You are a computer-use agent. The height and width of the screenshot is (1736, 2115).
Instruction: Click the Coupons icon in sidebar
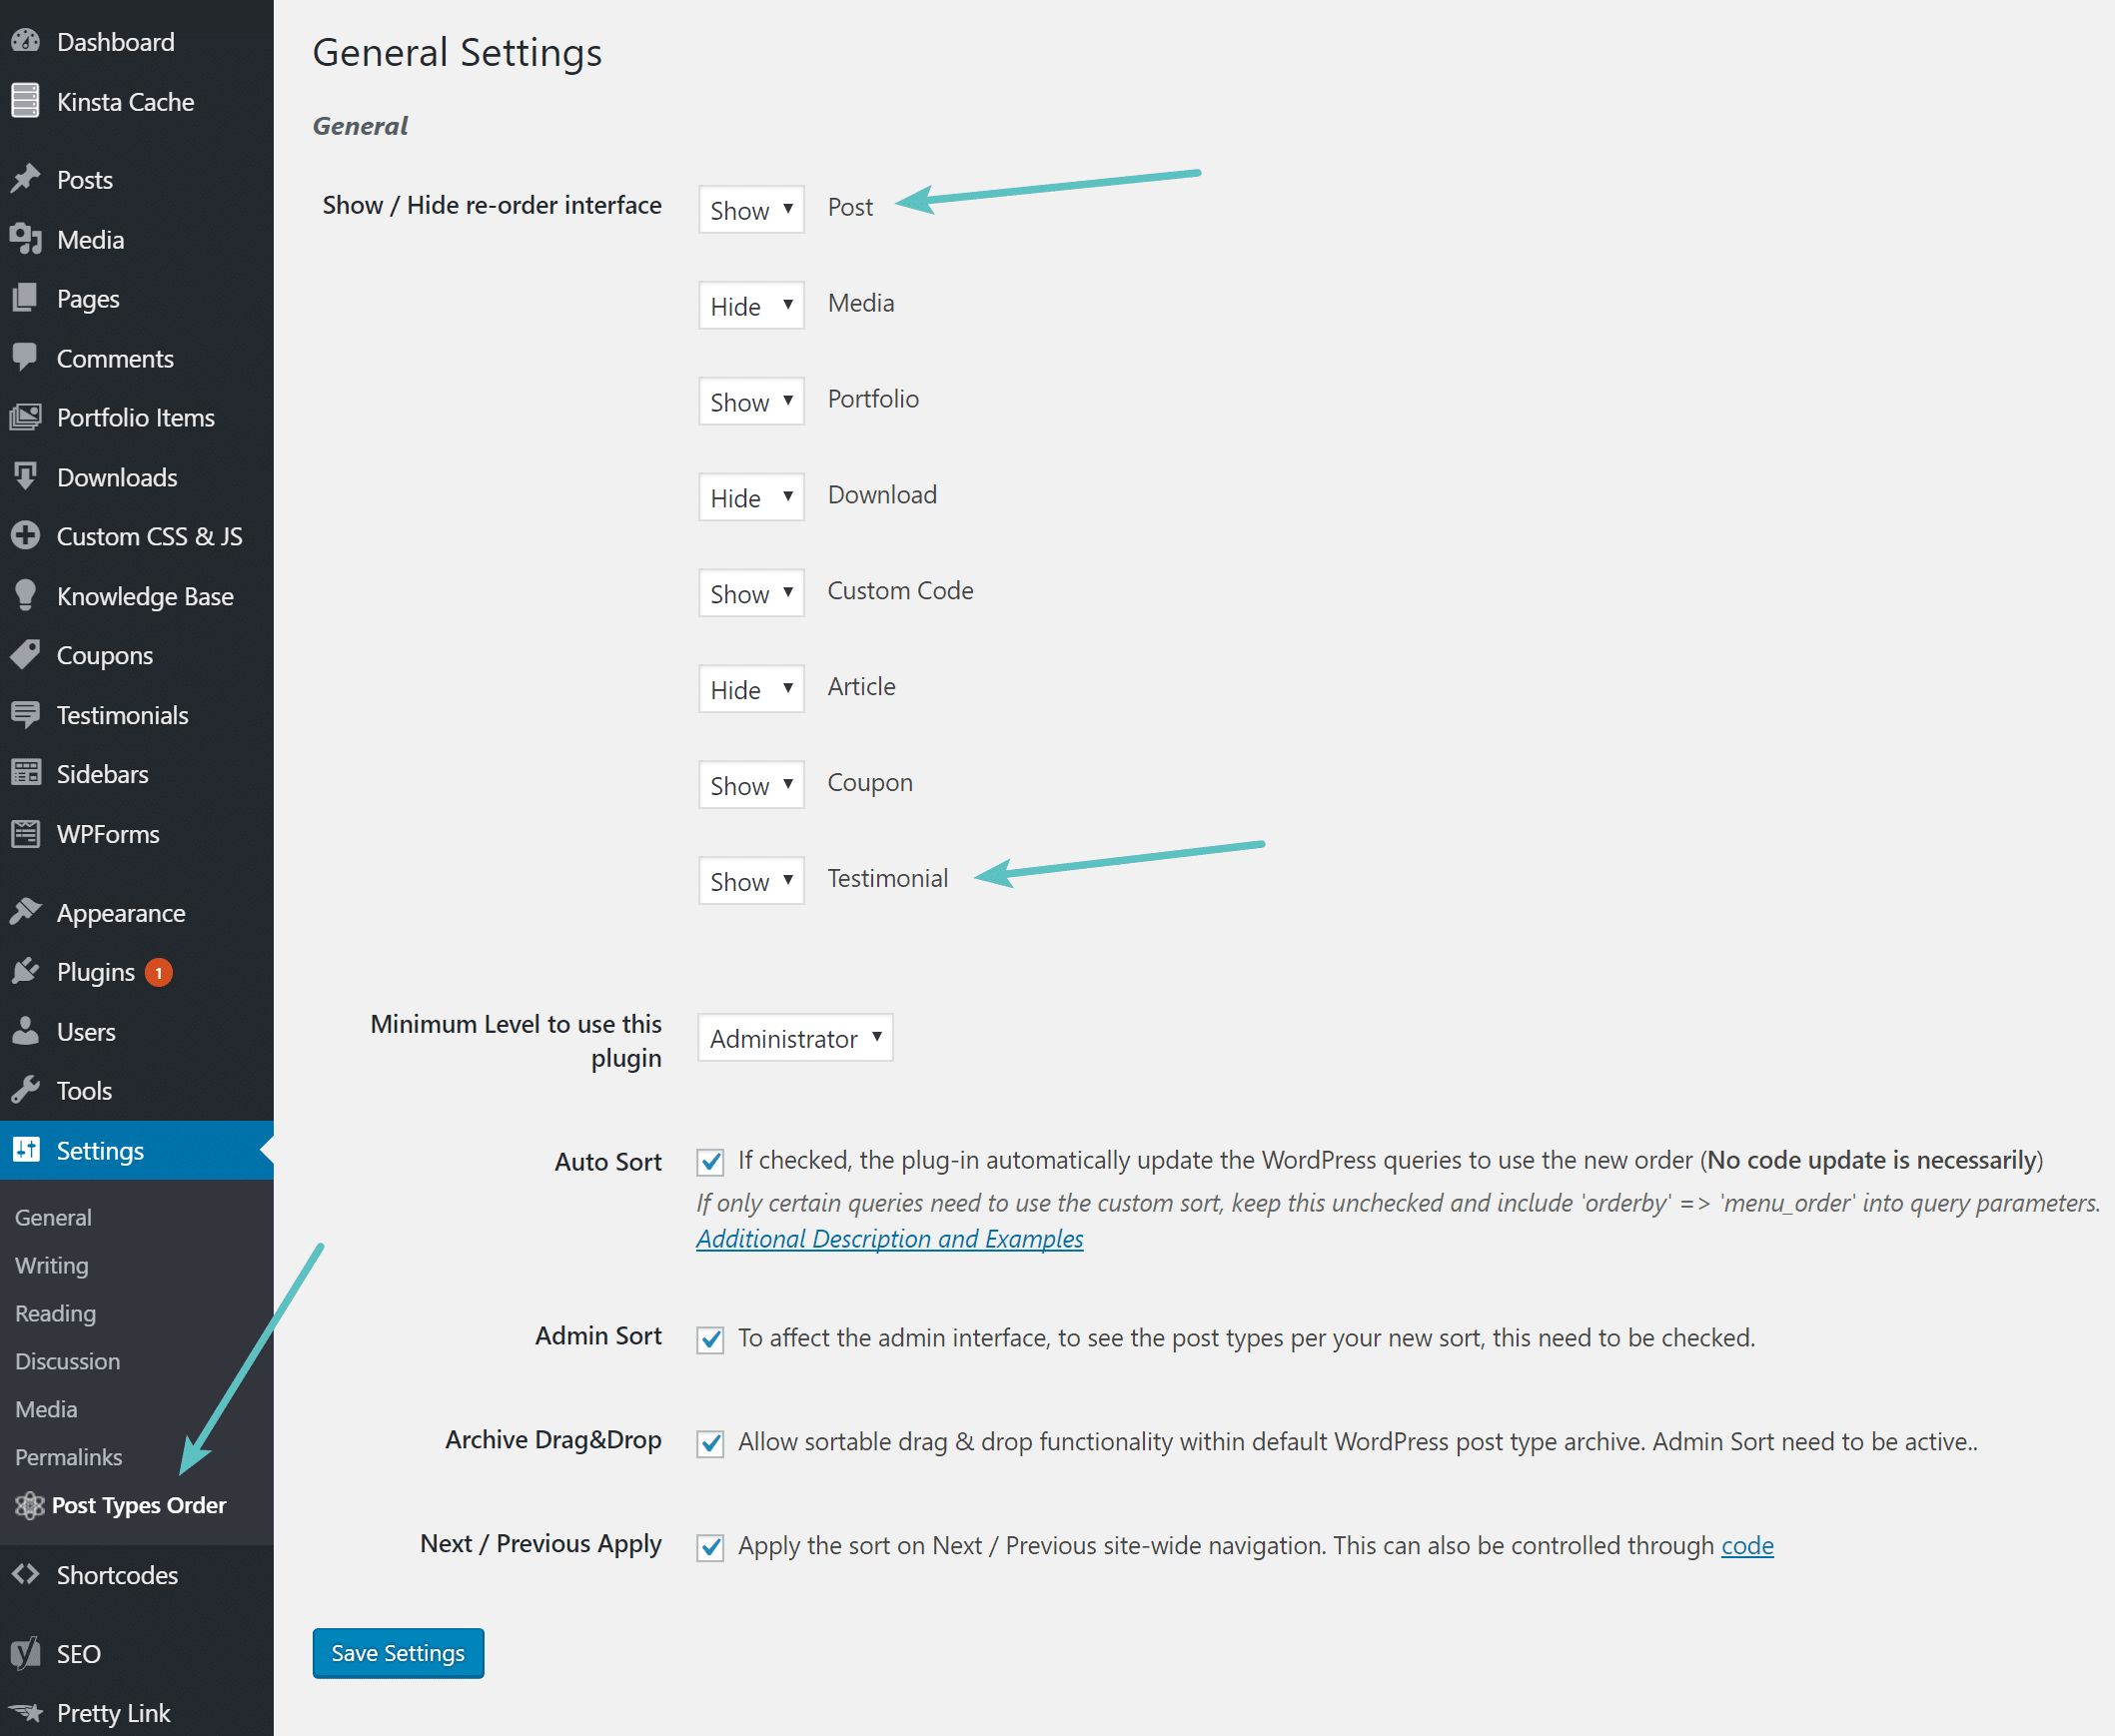click(x=26, y=655)
